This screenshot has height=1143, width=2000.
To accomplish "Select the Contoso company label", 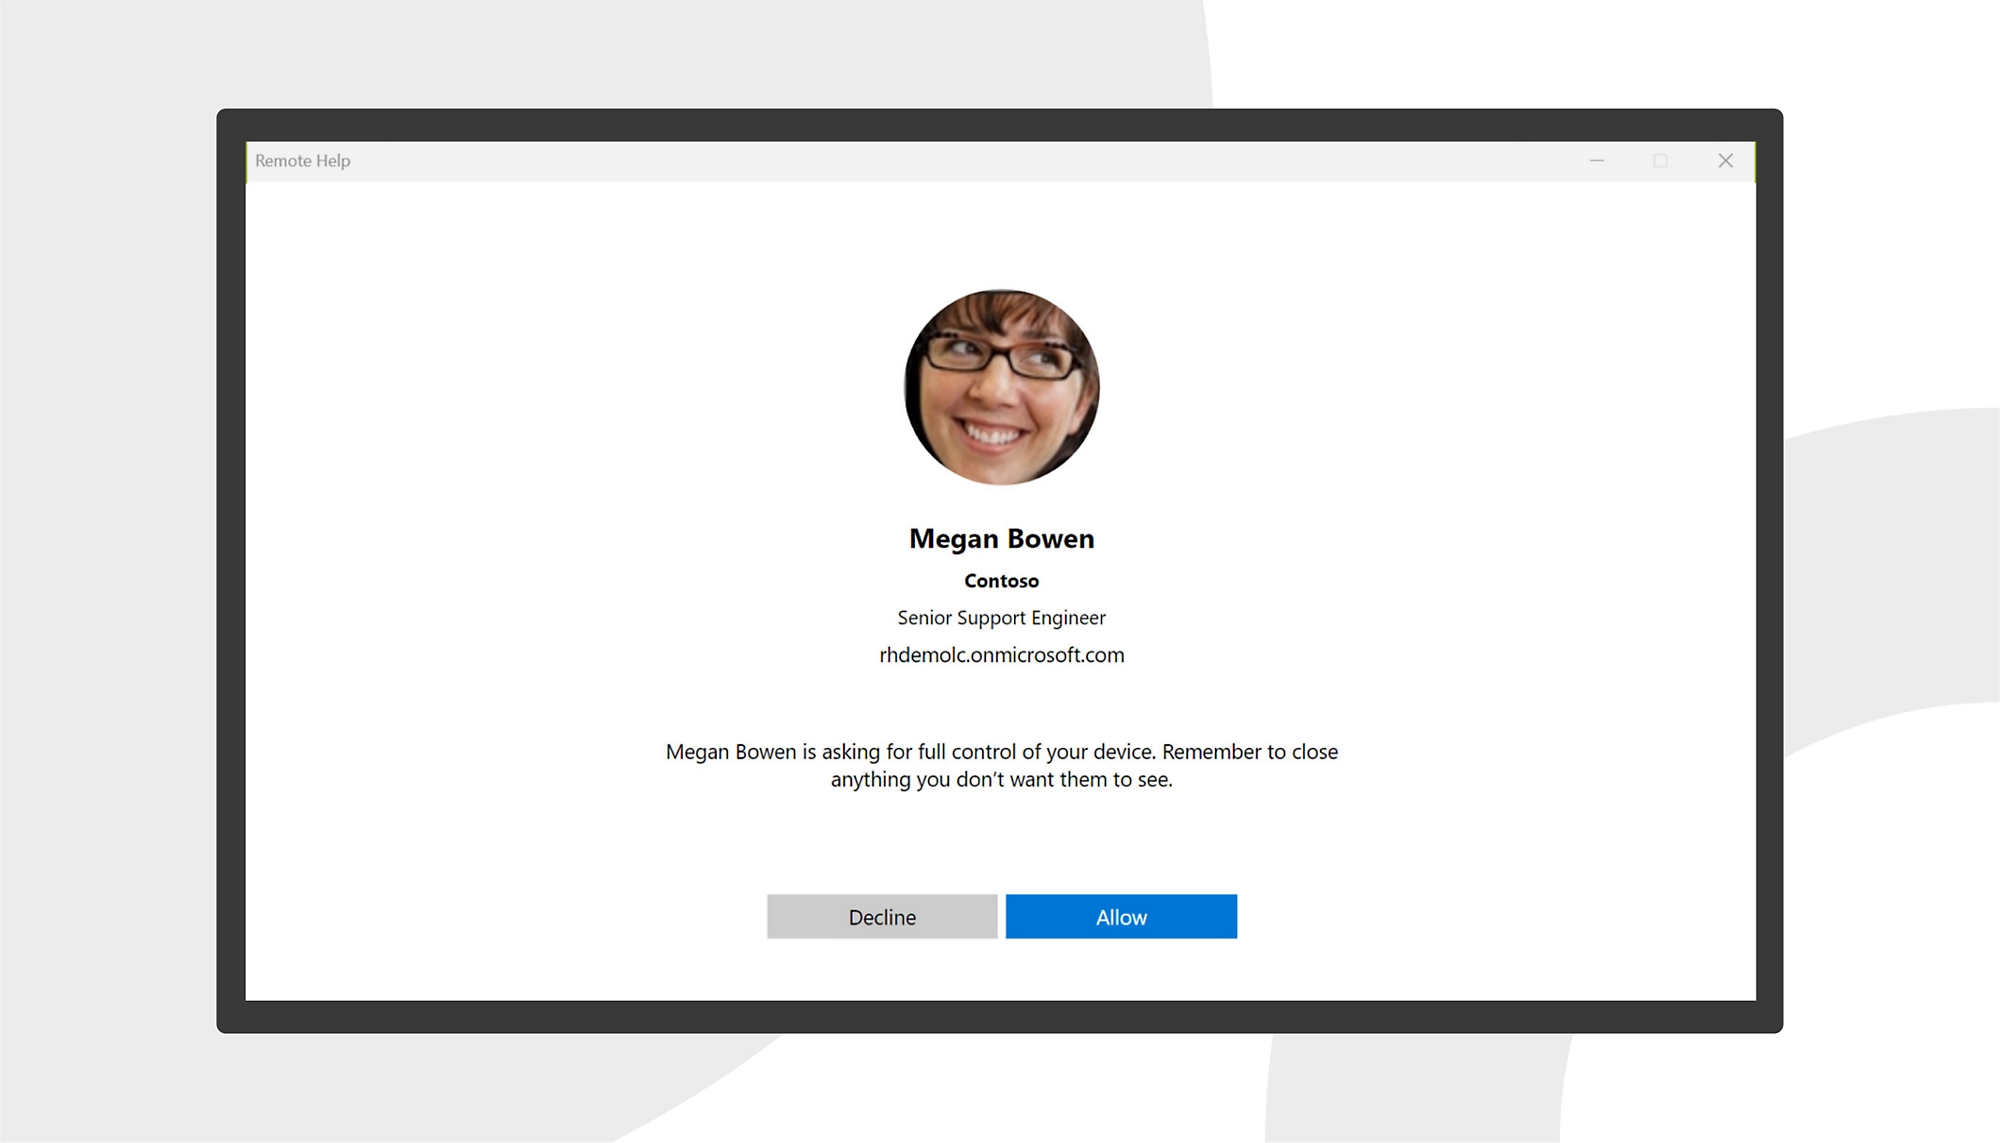I will coord(1001,581).
